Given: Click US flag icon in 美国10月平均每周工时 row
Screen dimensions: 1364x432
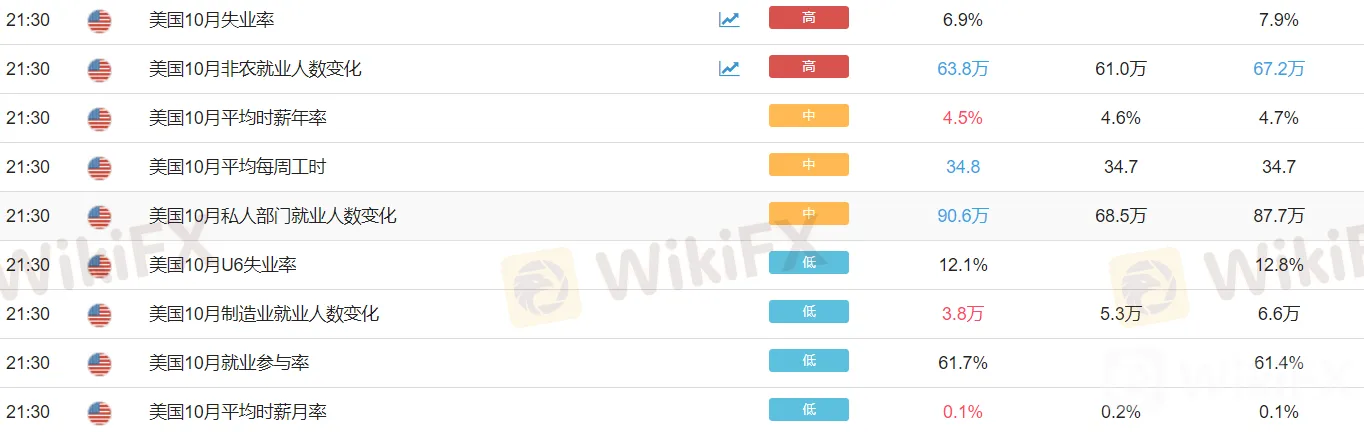Looking at the screenshot, I should [x=99, y=168].
